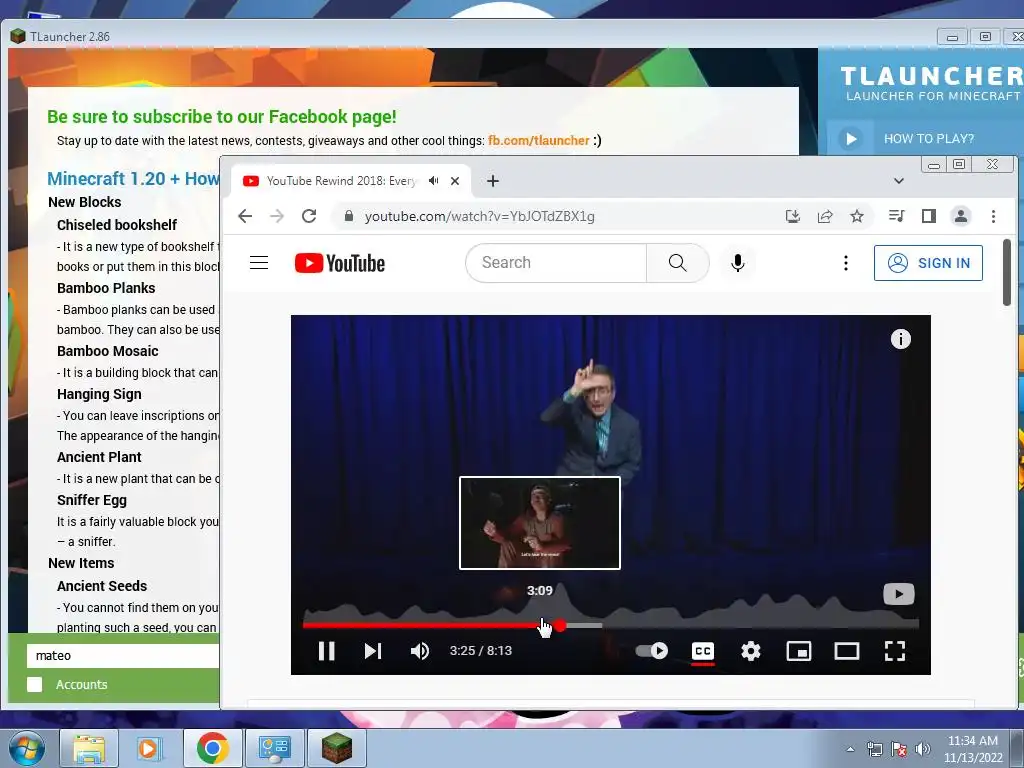Screen dimensions: 1024x768
Task: Open Chrome profile avatar
Action: point(961,216)
